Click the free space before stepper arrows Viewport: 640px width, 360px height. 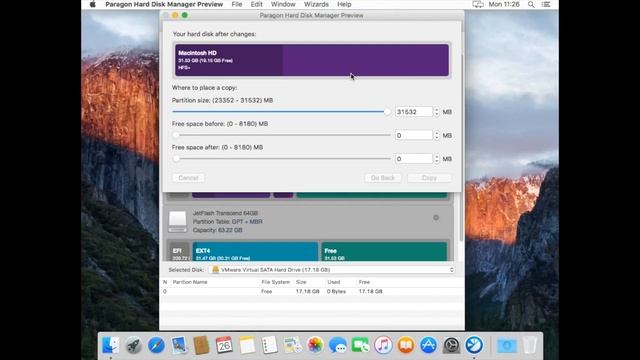pos(436,135)
